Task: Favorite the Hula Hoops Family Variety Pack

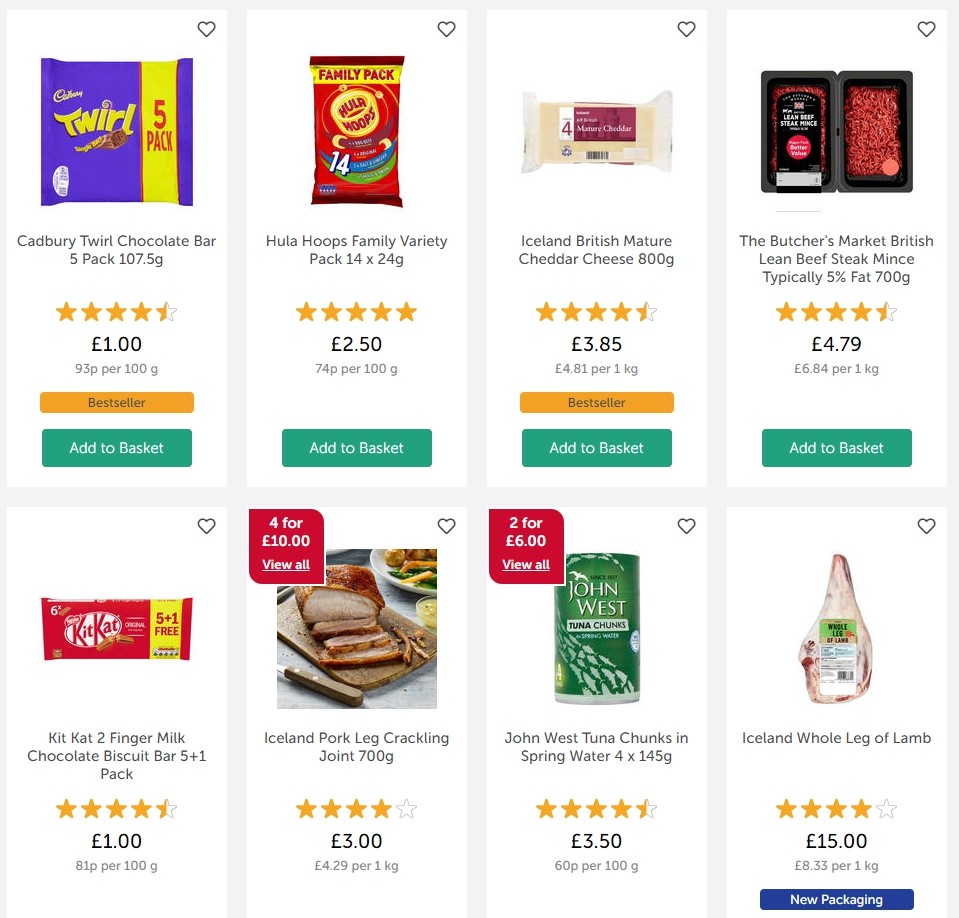Action: tap(447, 30)
